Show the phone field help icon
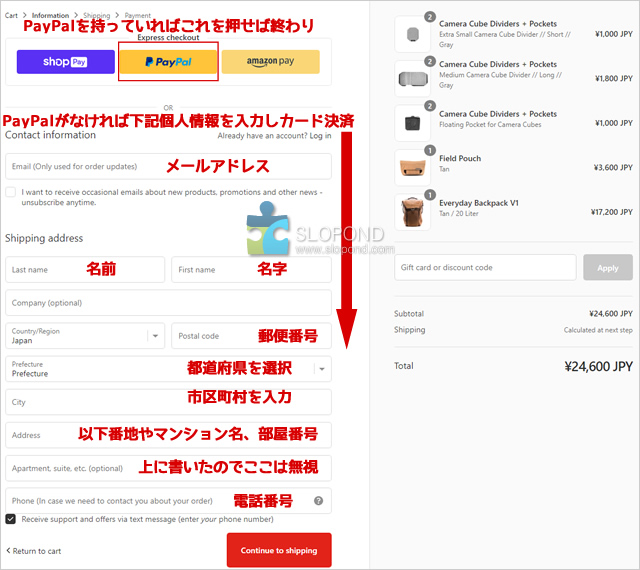 click(x=319, y=501)
